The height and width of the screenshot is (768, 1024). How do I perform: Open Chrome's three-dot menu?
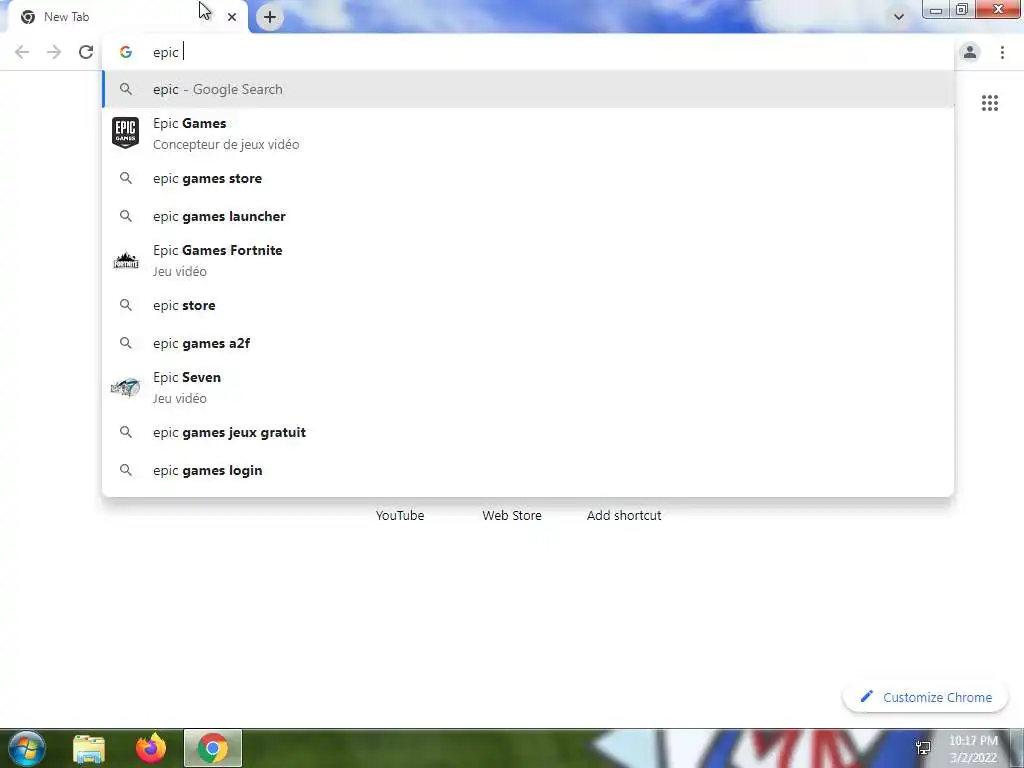[1002, 52]
